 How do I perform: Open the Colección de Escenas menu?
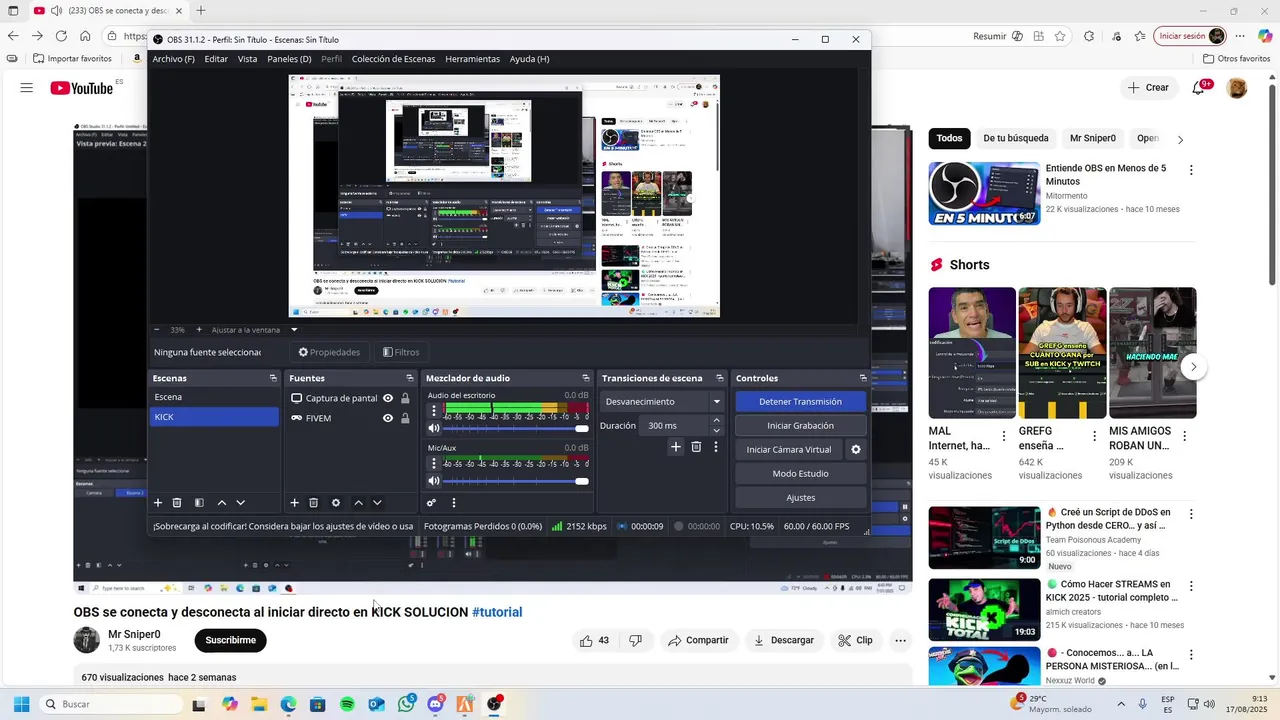(x=393, y=59)
